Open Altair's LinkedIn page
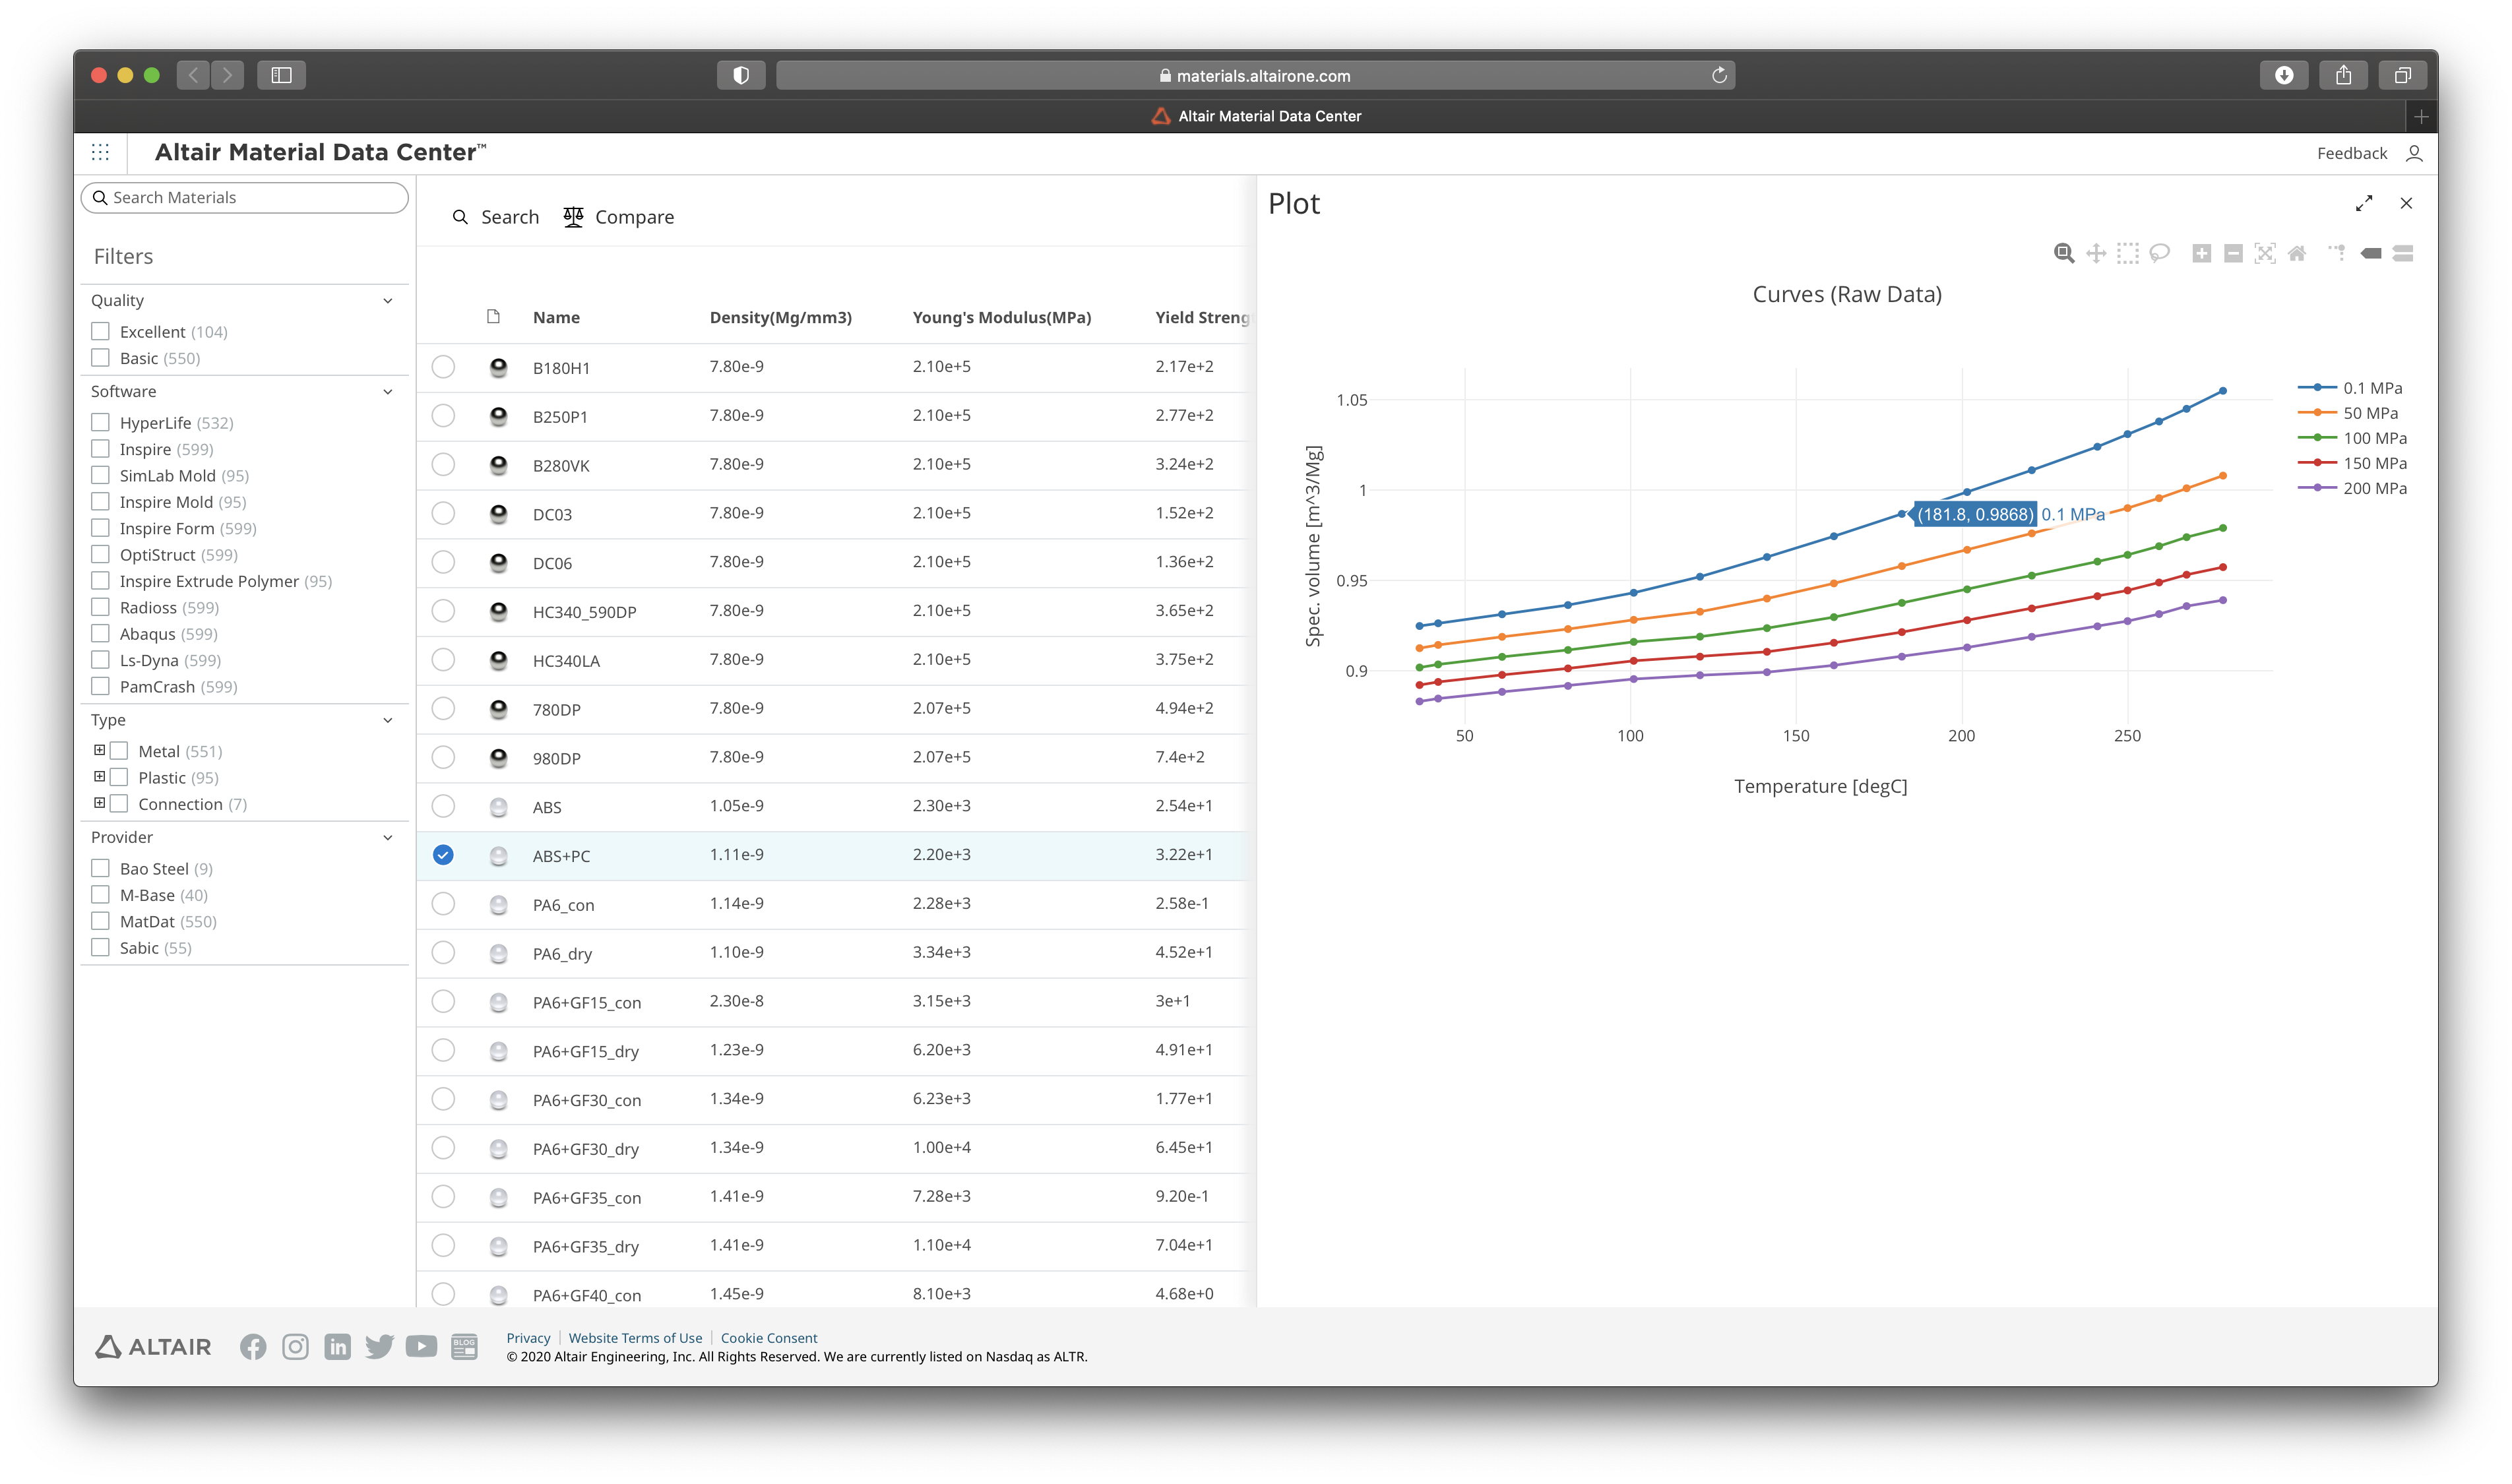The width and height of the screenshot is (2512, 1484). click(x=337, y=1347)
